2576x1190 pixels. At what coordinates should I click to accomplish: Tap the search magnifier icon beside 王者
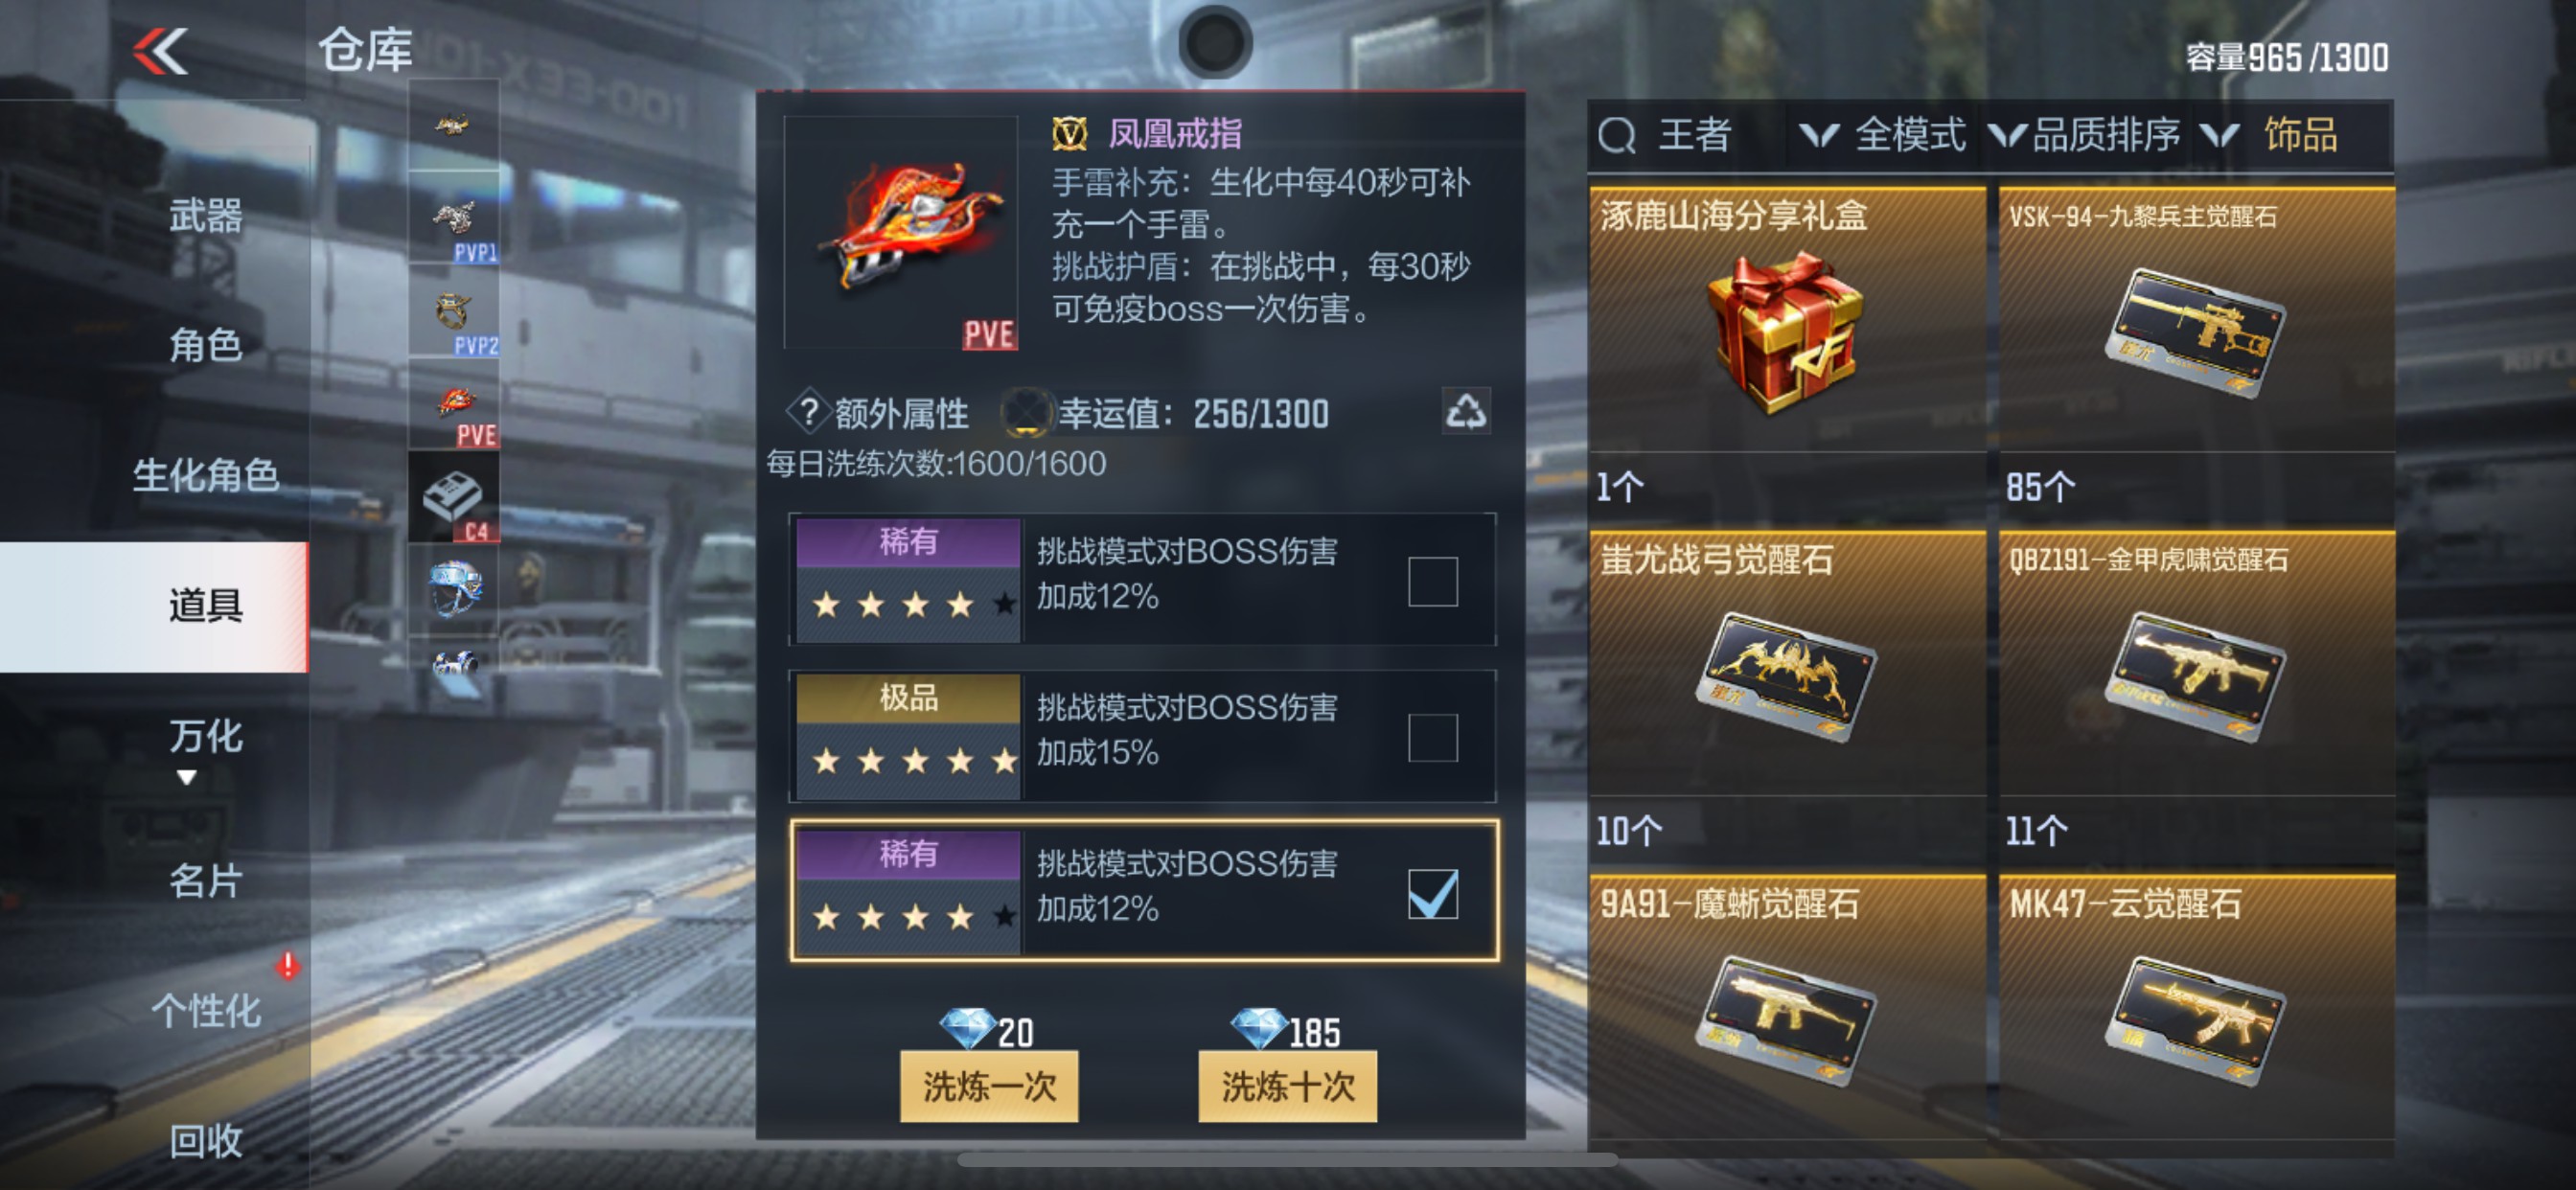point(1616,135)
